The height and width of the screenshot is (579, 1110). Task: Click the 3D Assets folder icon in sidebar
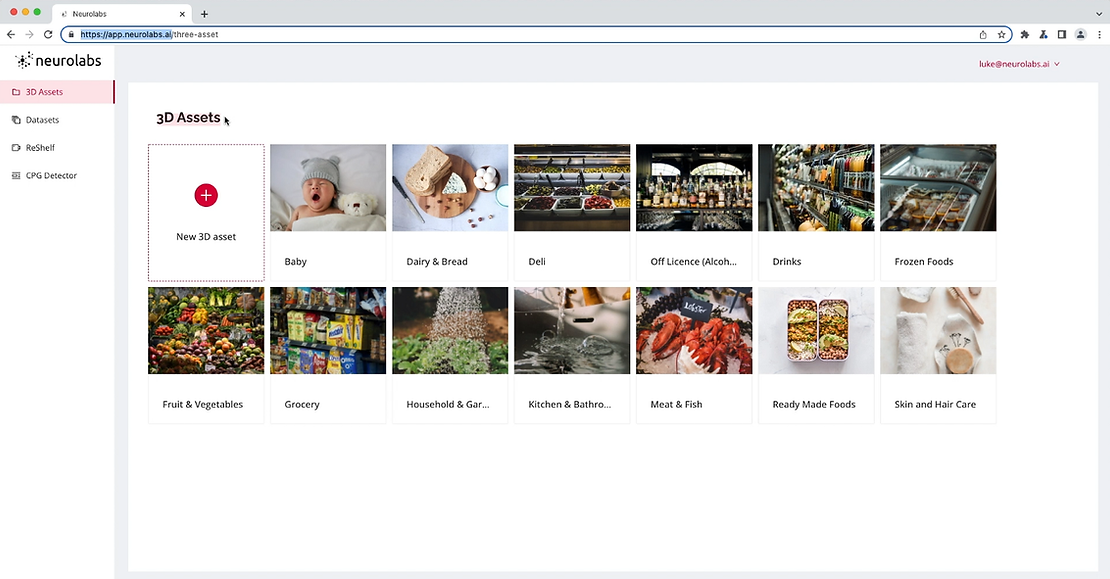tap(16, 92)
